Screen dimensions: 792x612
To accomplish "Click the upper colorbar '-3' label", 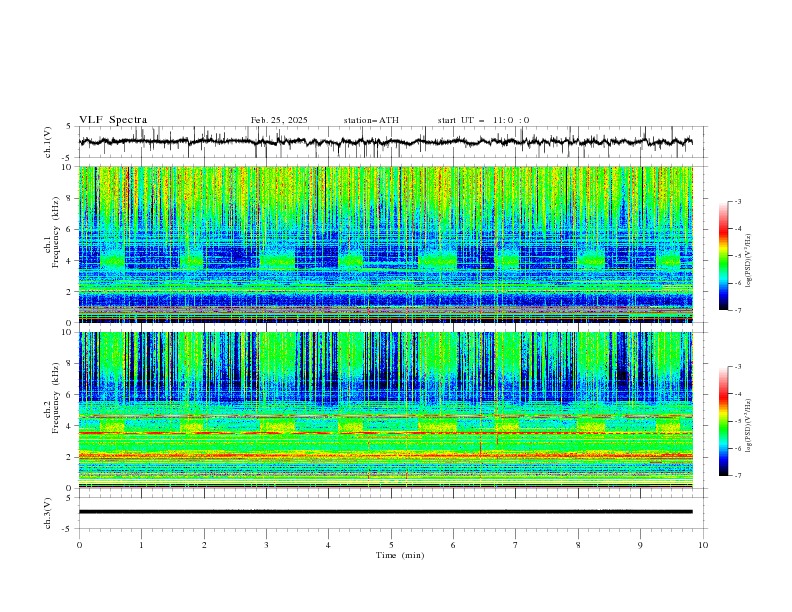I will click(737, 201).
